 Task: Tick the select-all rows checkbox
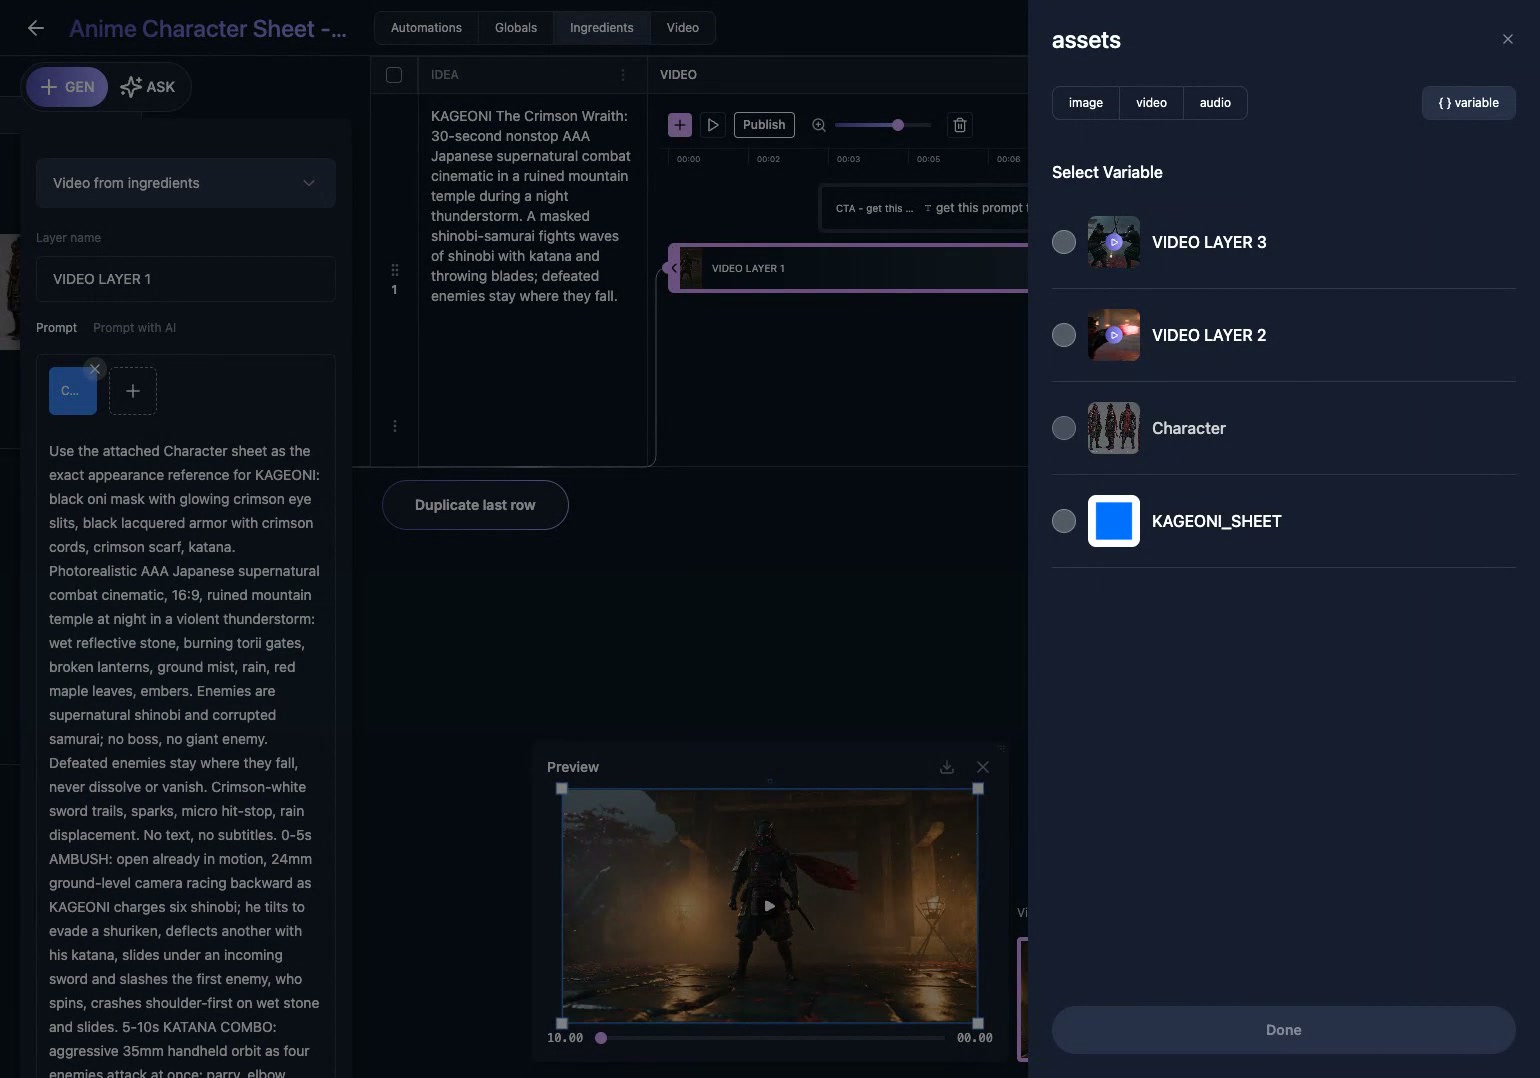pyautogui.click(x=394, y=75)
